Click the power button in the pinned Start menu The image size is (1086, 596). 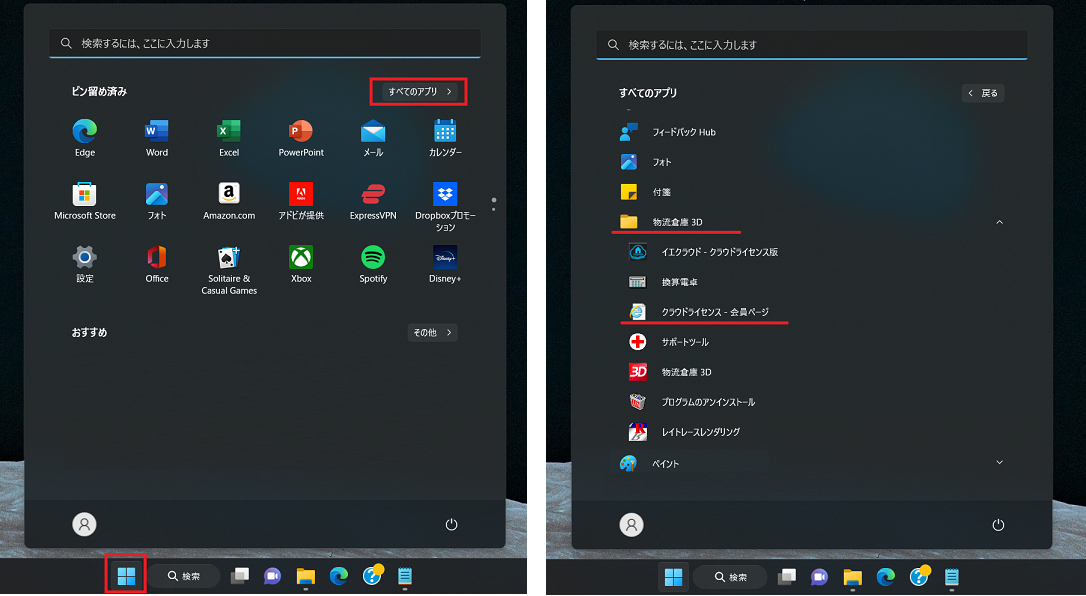(x=452, y=524)
